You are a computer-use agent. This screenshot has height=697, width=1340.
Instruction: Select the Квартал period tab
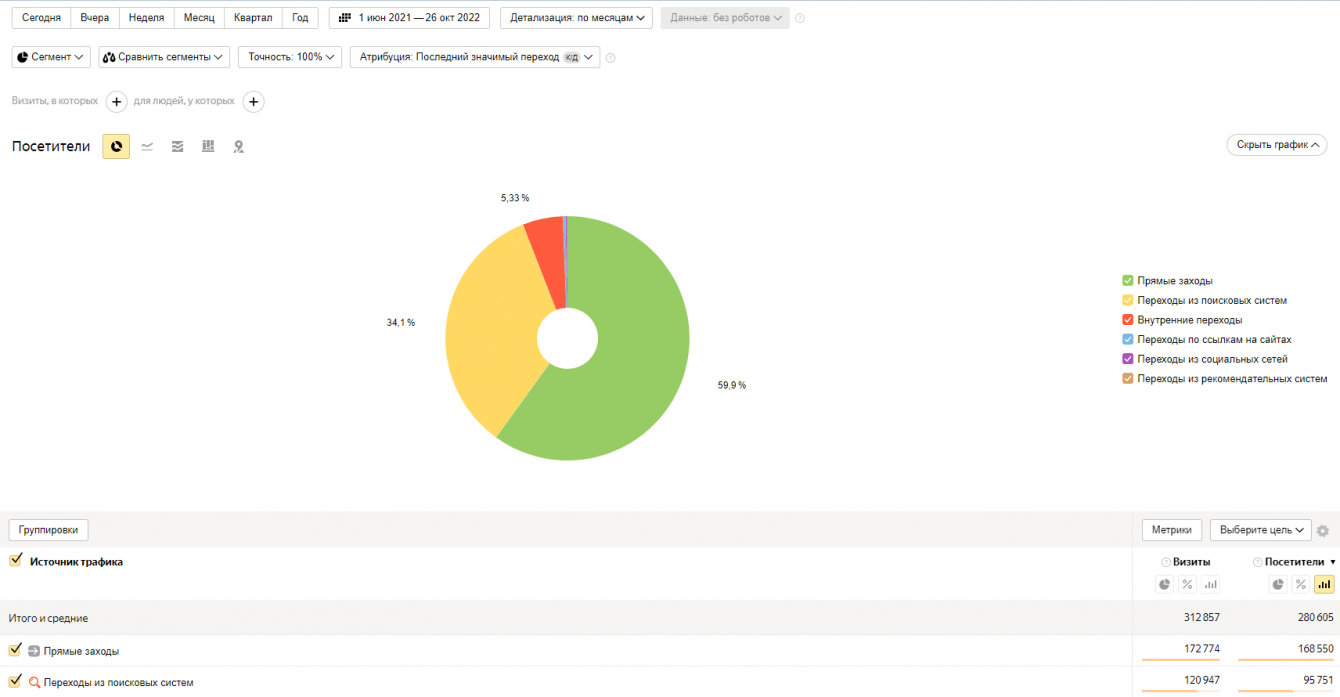coord(253,18)
